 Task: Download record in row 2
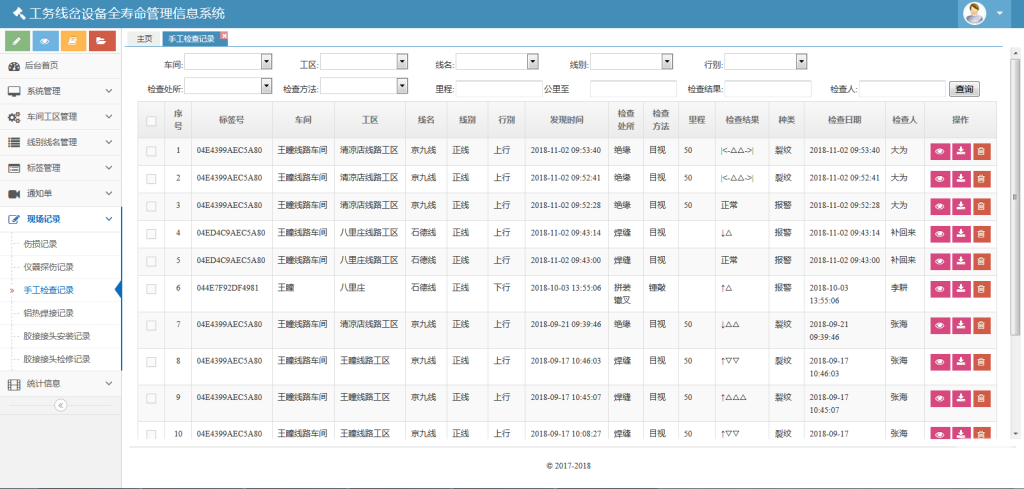tap(961, 178)
